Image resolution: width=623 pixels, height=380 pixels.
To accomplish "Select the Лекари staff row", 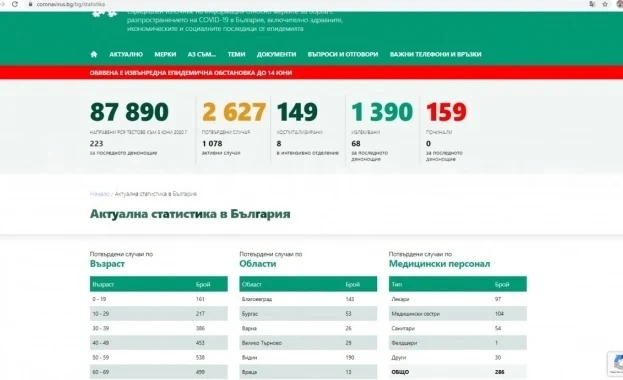I will click(458, 299).
